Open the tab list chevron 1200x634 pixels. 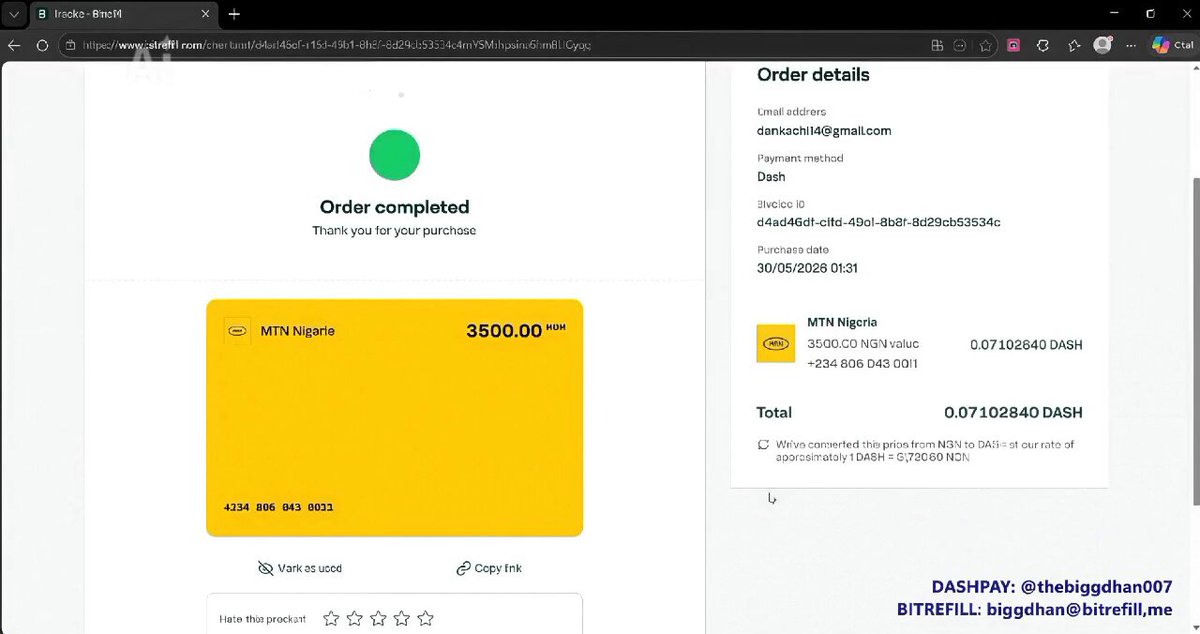(x=13, y=14)
